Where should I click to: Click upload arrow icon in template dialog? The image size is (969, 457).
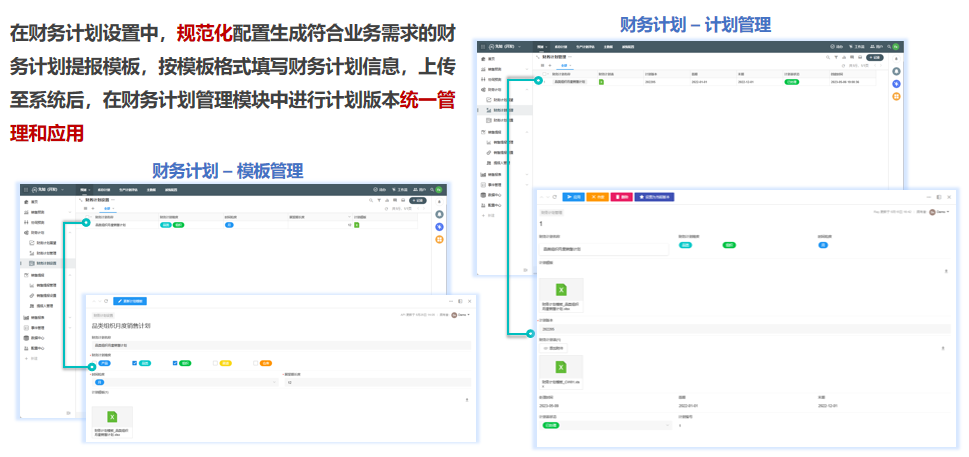pyautogui.click(x=467, y=400)
